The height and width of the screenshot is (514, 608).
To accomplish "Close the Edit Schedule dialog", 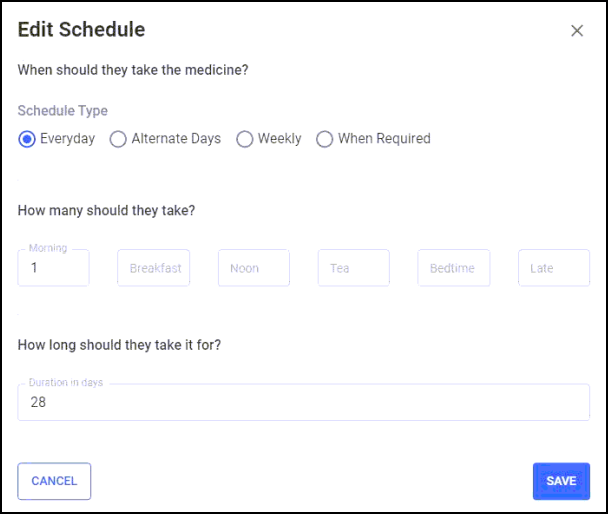I will click(x=577, y=31).
